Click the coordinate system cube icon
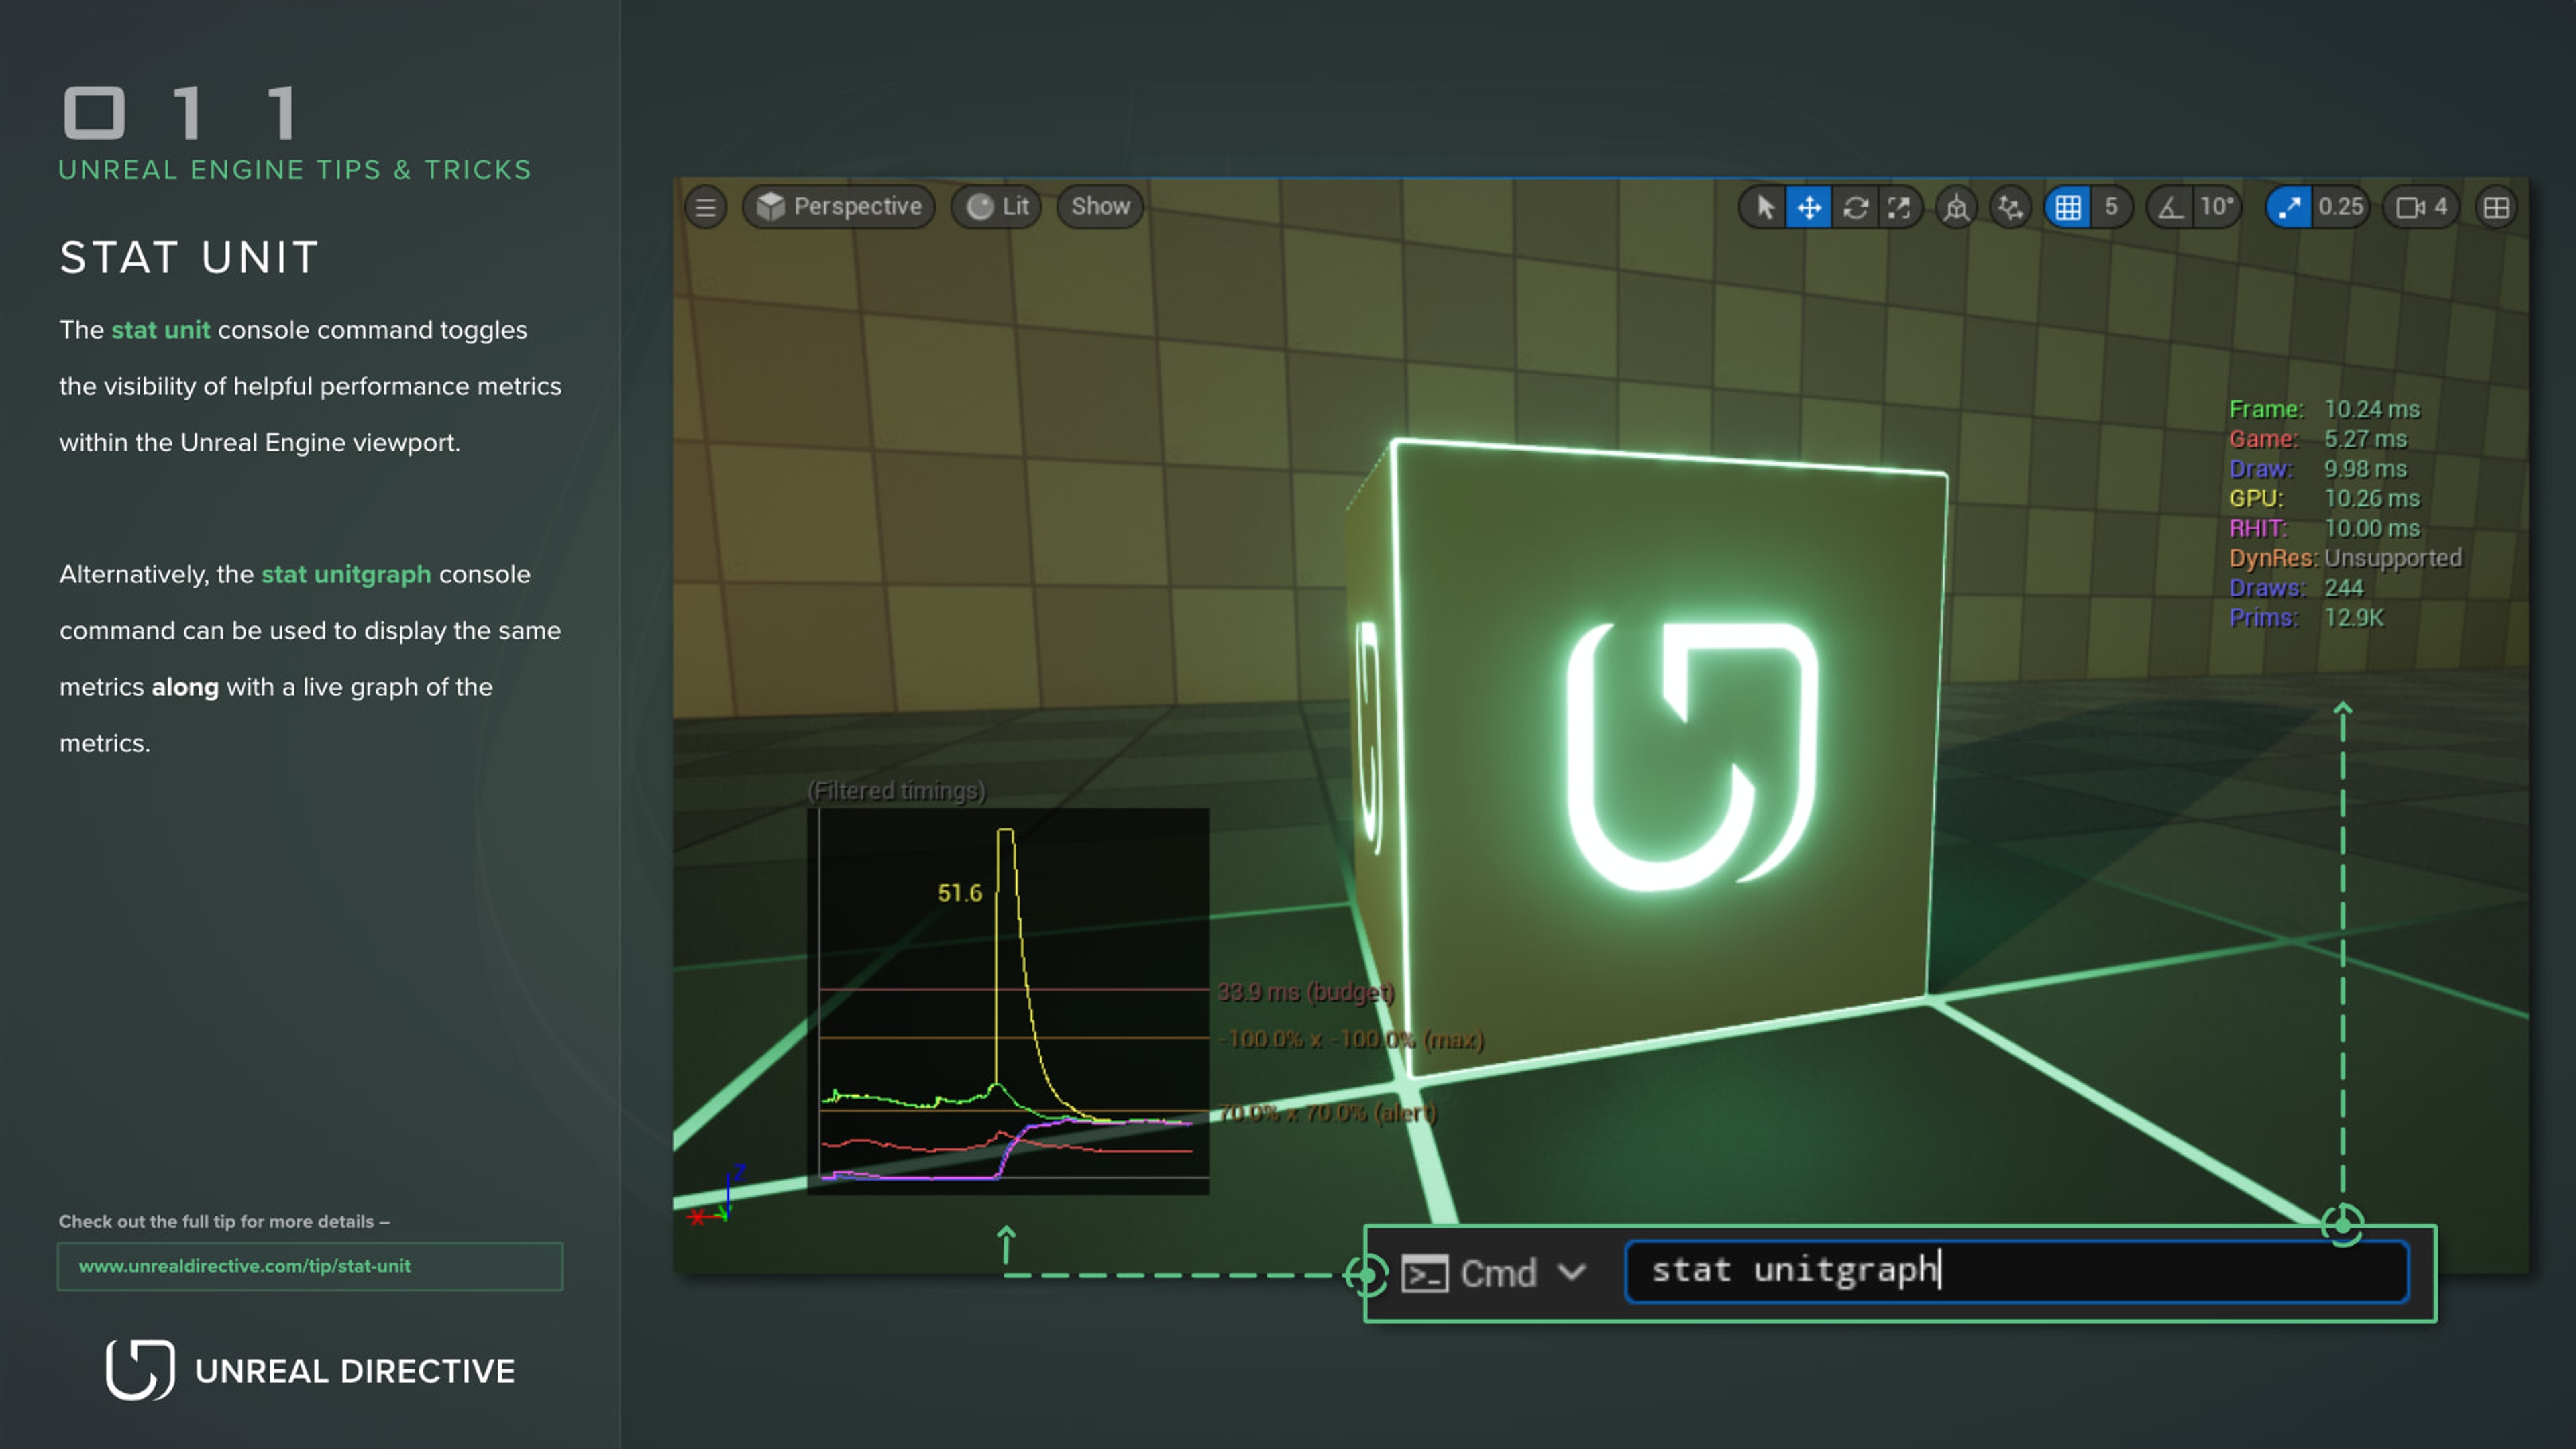 1956,207
